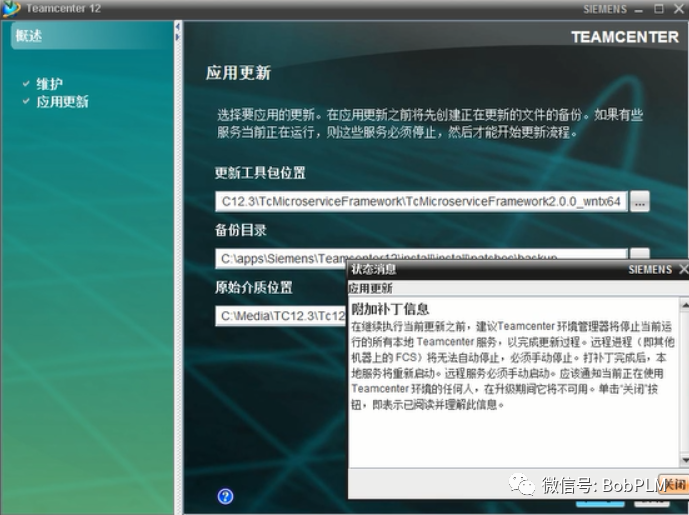The image size is (689, 515).
Task: Close the status message dialog with X
Action: (683, 269)
